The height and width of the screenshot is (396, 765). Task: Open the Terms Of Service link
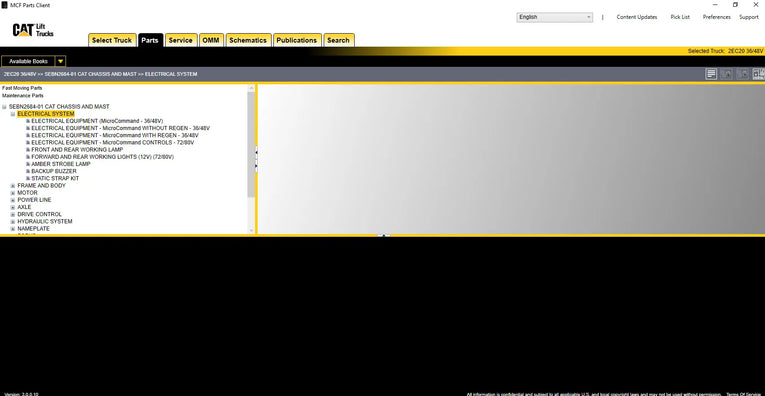point(744,395)
